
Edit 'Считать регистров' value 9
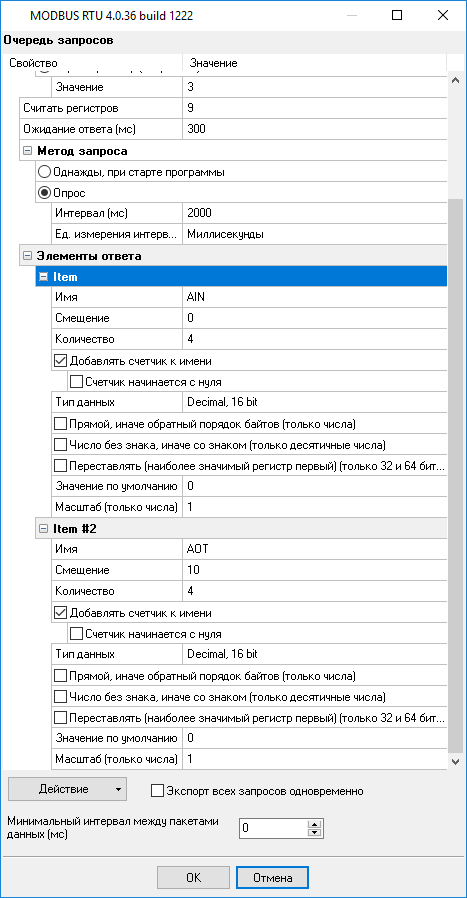(x=314, y=108)
